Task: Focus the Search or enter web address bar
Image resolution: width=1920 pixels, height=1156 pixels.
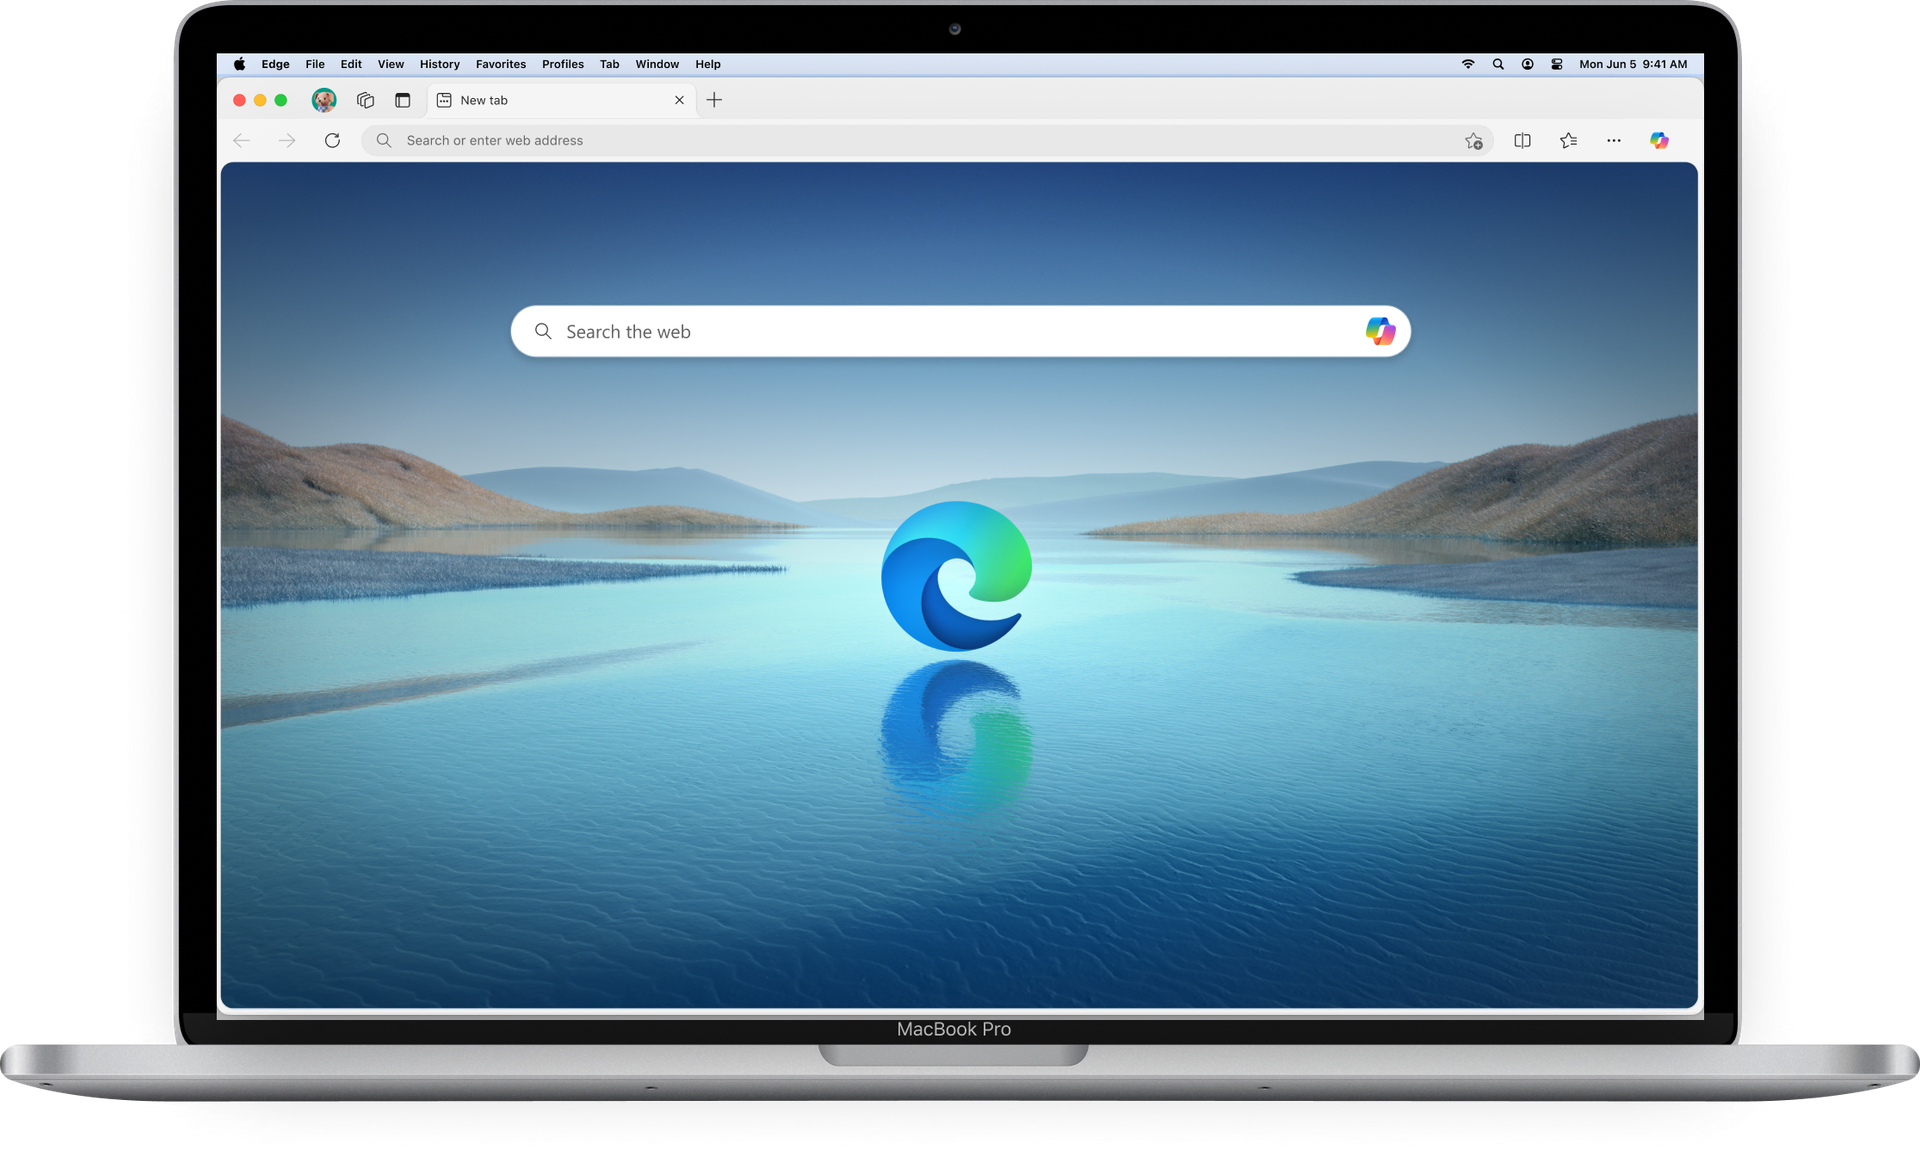Action: pos(927,141)
